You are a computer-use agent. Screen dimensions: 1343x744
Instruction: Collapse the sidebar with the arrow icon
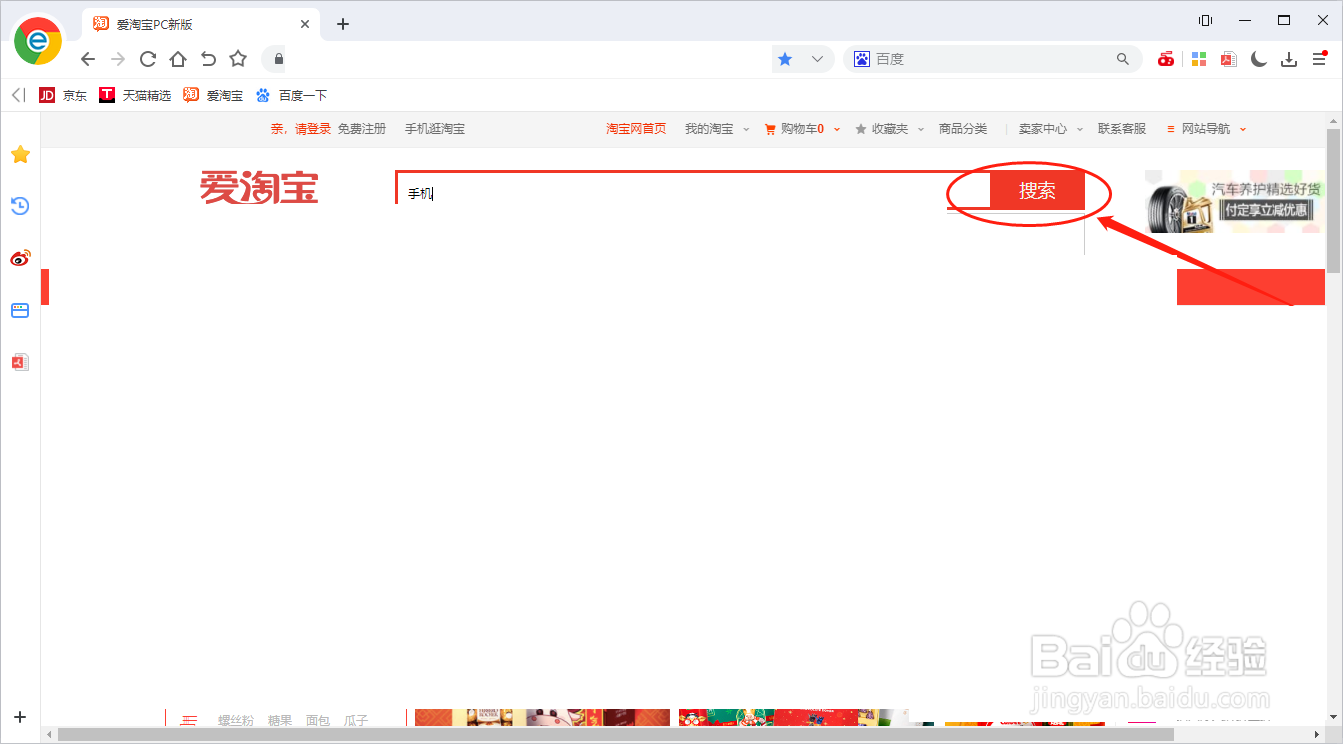pos(18,95)
